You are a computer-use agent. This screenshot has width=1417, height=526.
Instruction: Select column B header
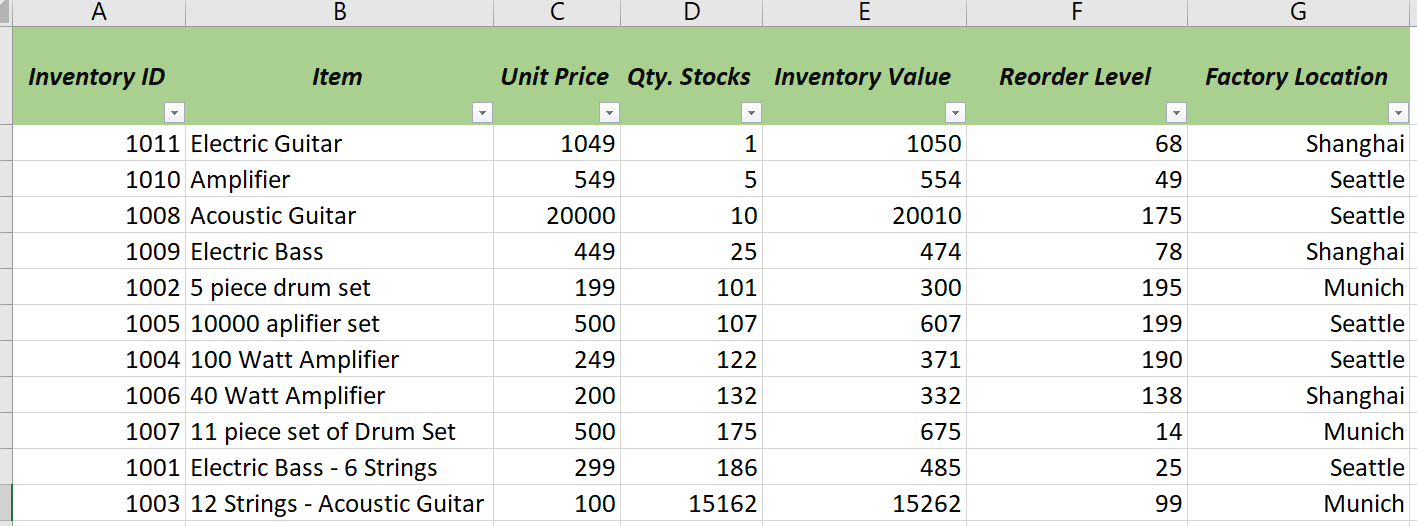tap(339, 12)
